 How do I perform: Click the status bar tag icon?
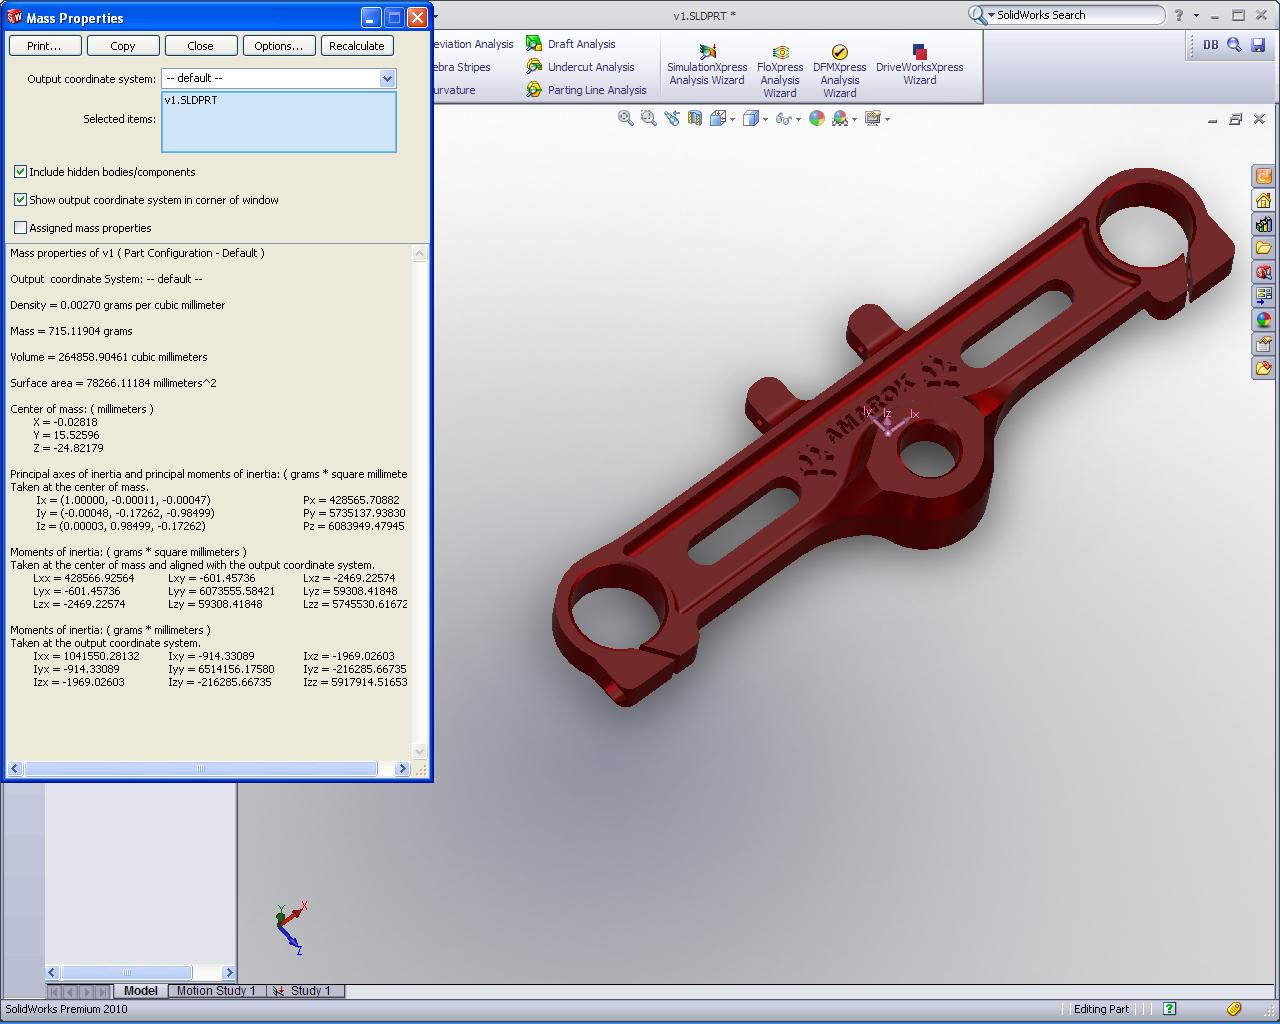click(1235, 1009)
